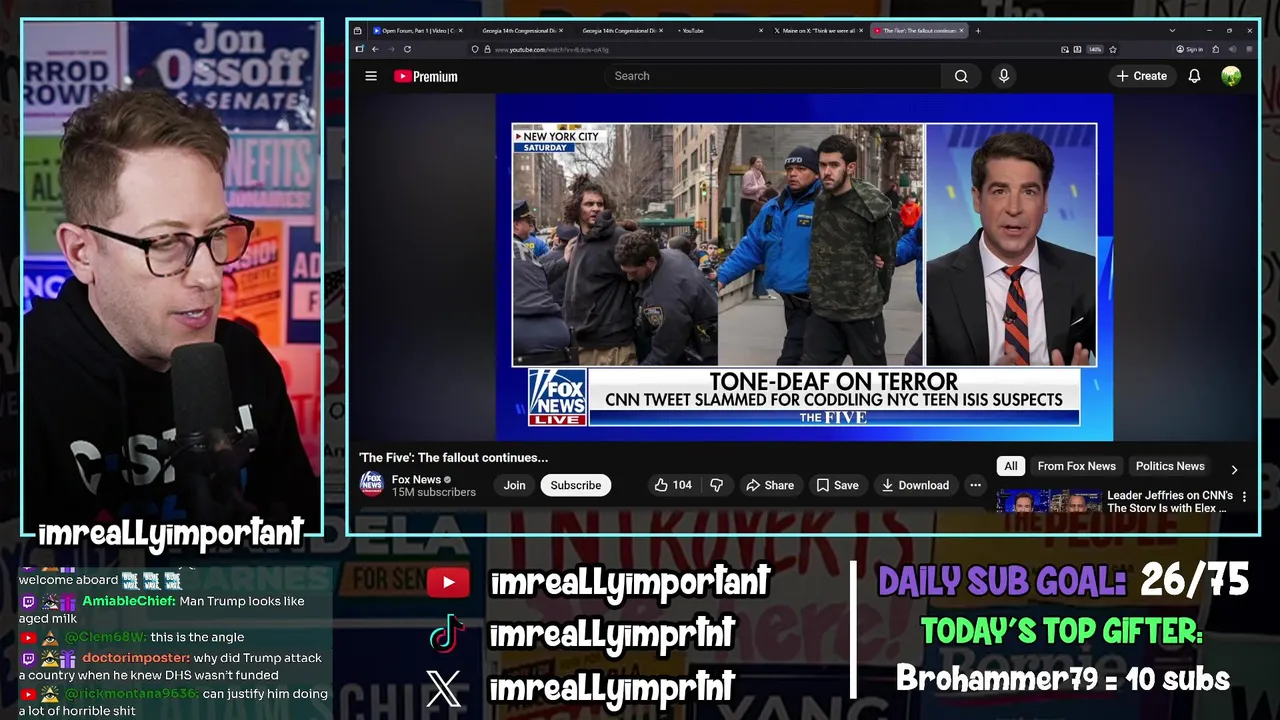
Task: Reload the YouTube page
Action: point(407,49)
